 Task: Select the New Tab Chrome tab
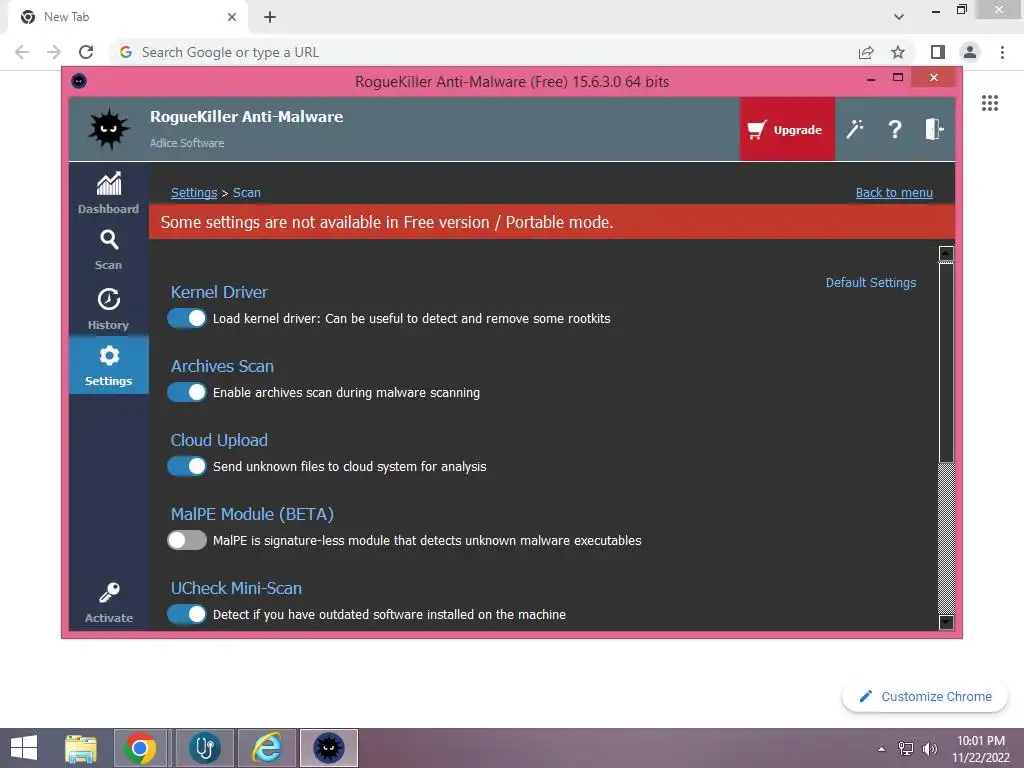tap(127, 17)
